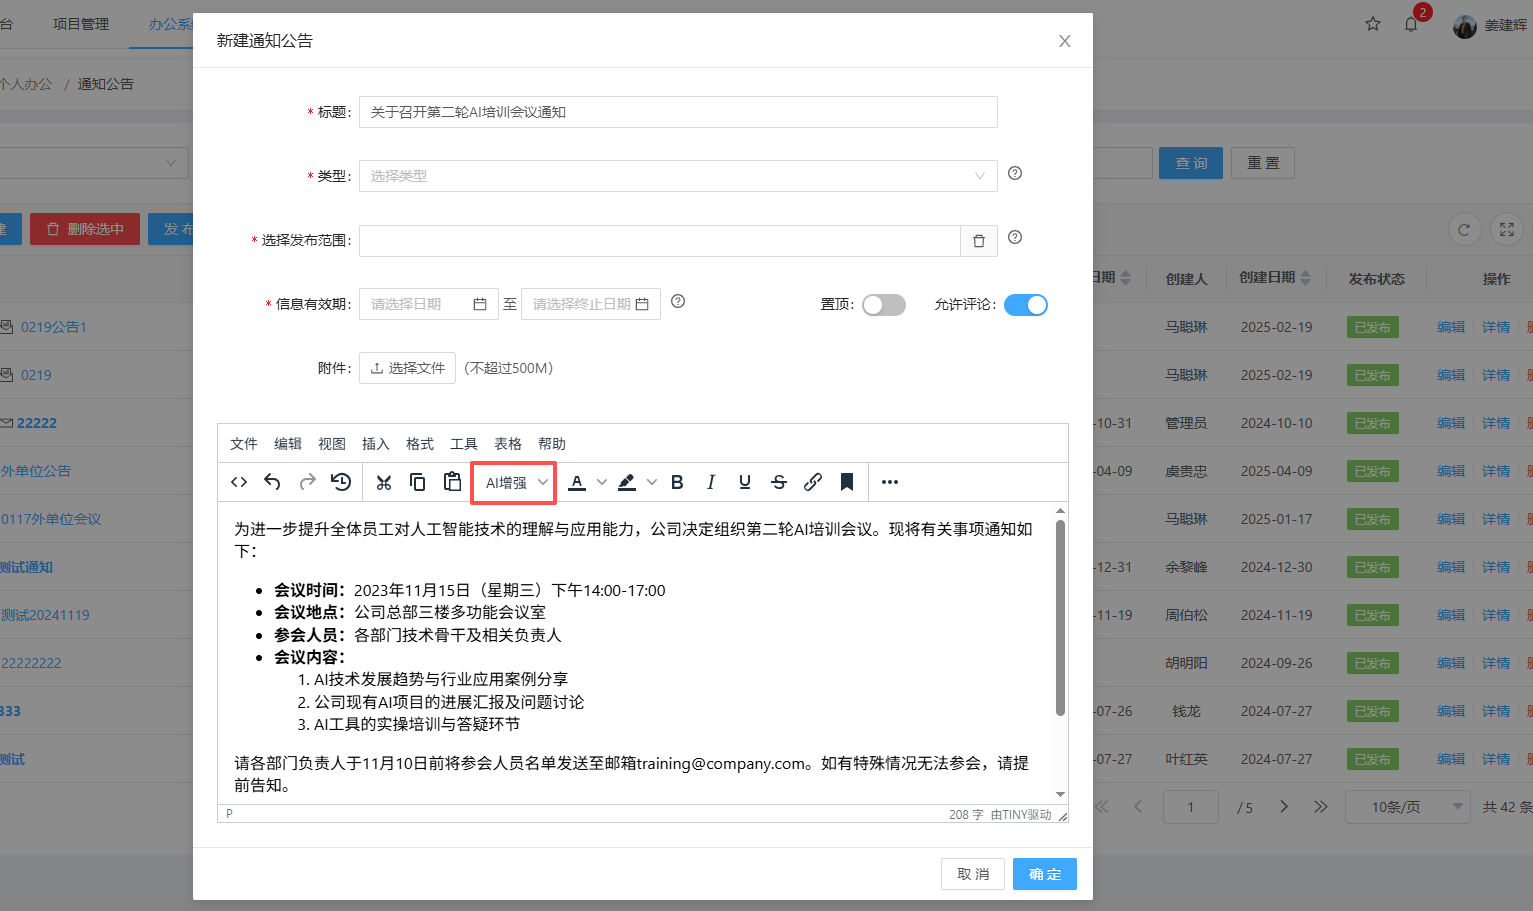Disable the 允许评论 toggle
The height and width of the screenshot is (911, 1533).
click(x=1026, y=304)
